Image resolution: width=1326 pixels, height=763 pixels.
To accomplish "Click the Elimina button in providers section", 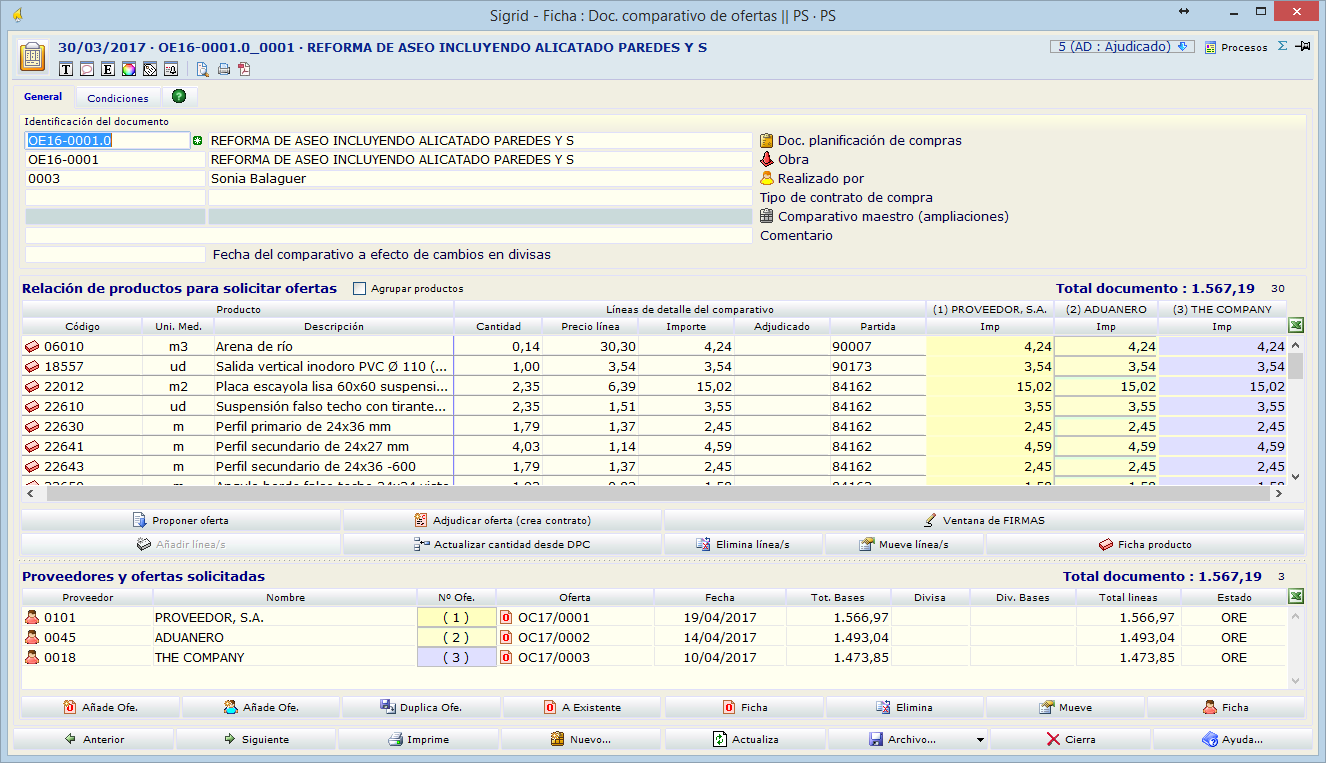I will pyautogui.click(x=904, y=707).
